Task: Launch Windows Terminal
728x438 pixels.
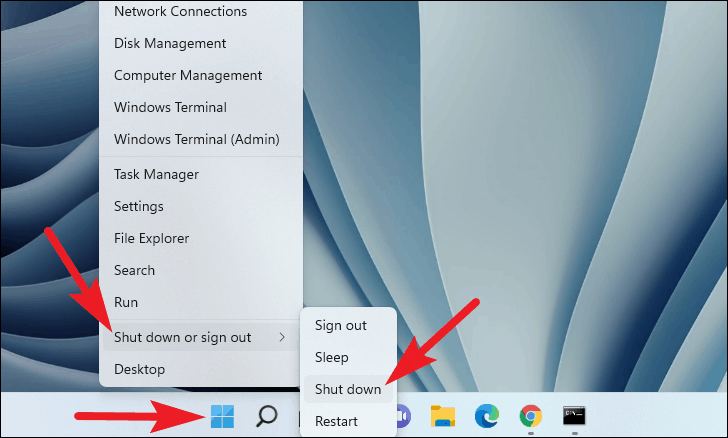Action: 201,107
